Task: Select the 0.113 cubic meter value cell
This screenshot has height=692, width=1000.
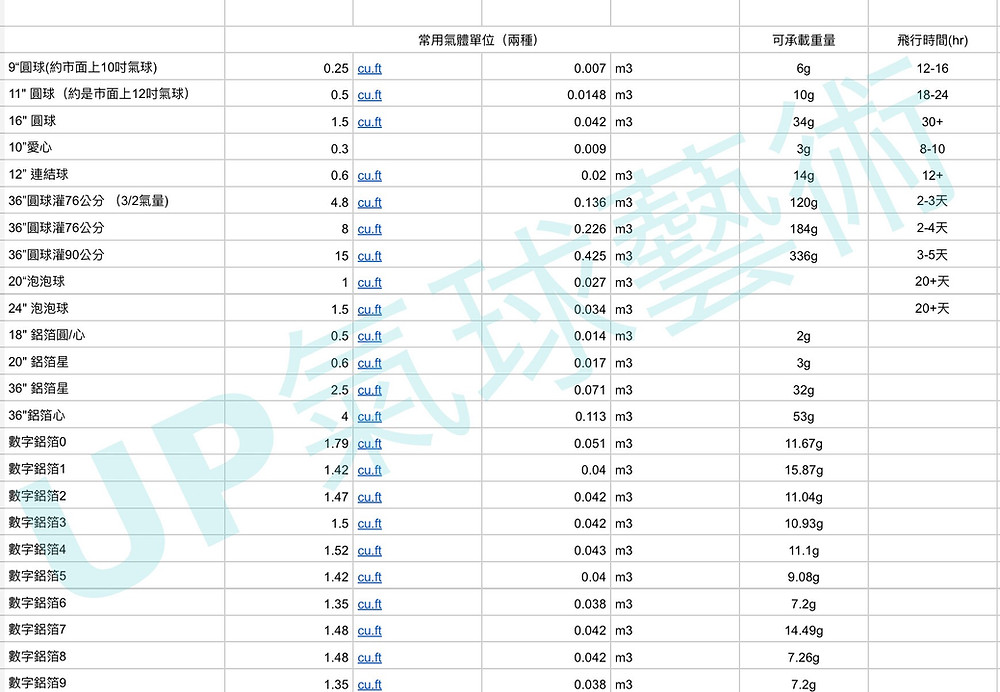Action: tap(546, 415)
